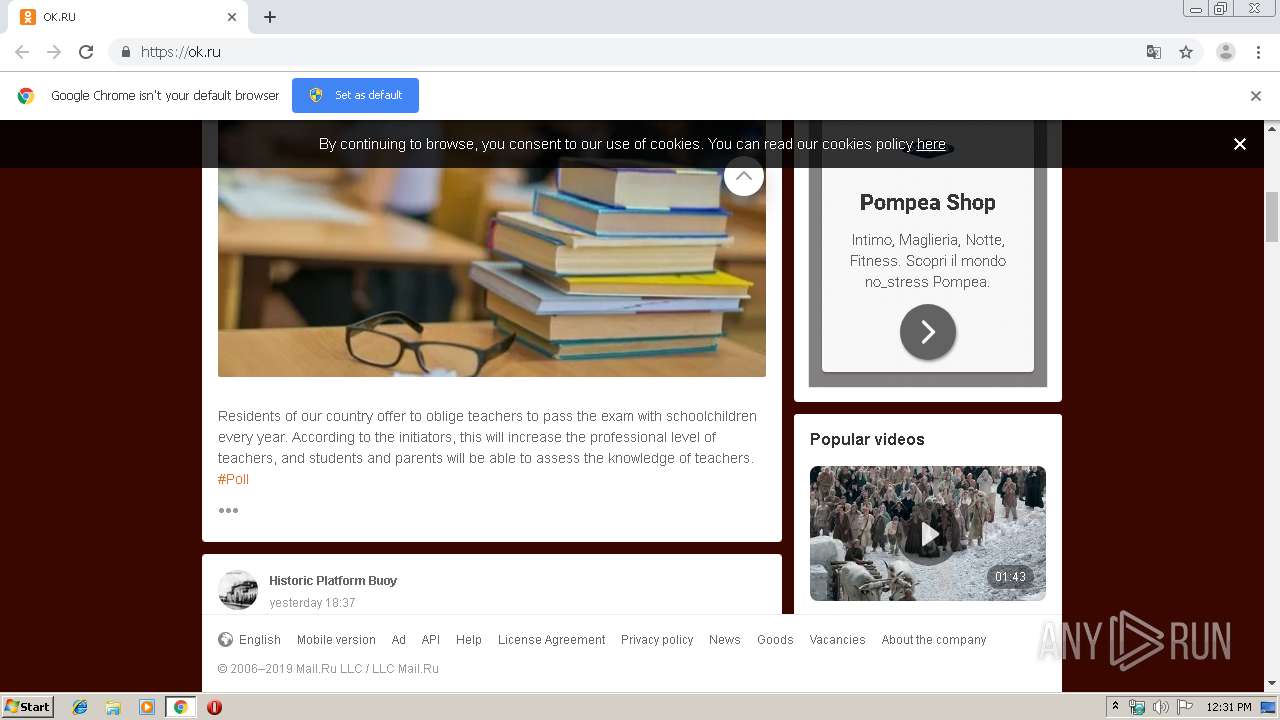Open the volume speaker tray icon
Image resolution: width=1280 pixels, height=720 pixels.
click(1160, 707)
